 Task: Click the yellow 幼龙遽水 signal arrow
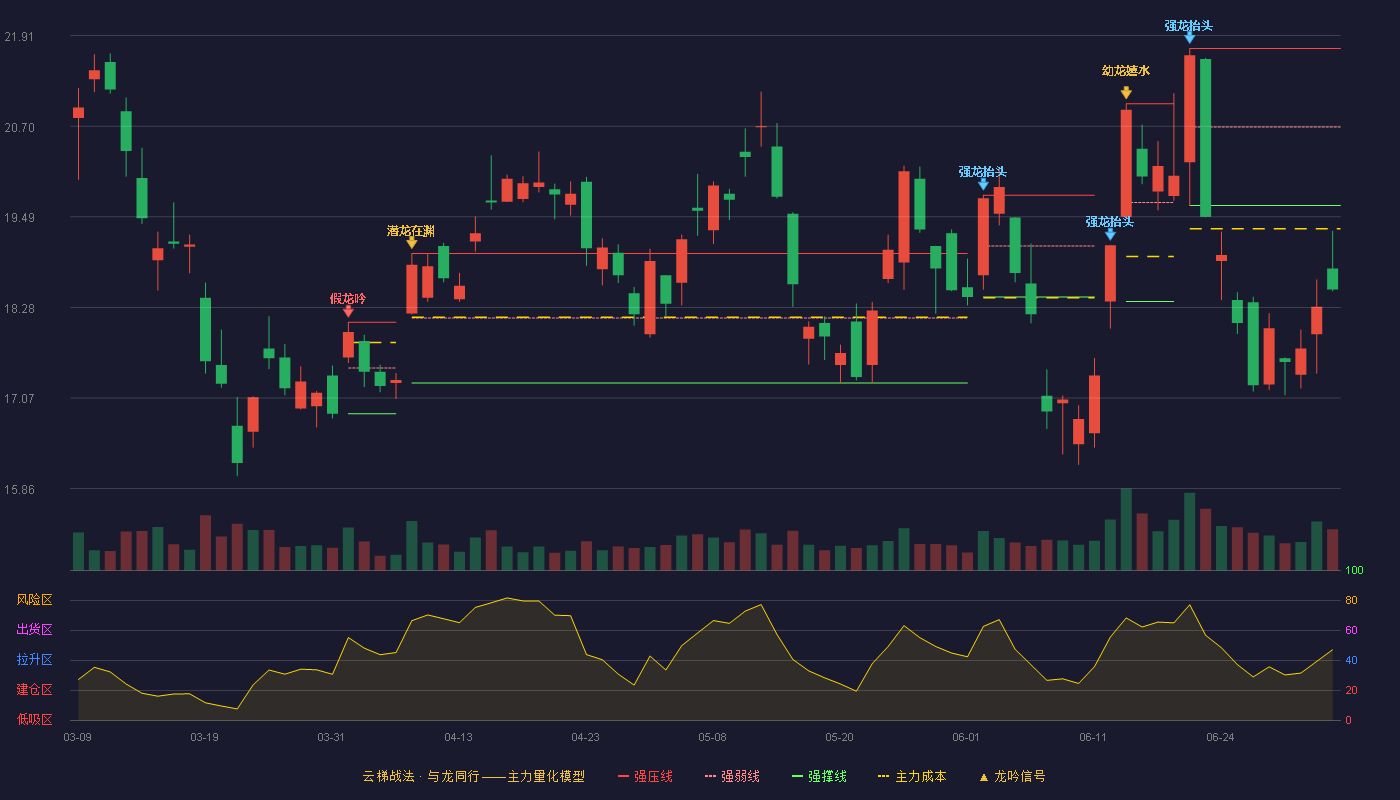point(1126,93)
